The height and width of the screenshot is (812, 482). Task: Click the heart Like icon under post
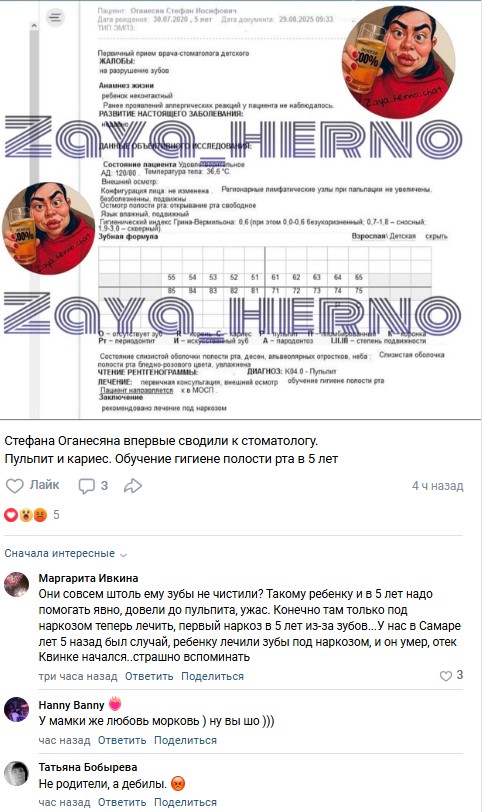14,486
